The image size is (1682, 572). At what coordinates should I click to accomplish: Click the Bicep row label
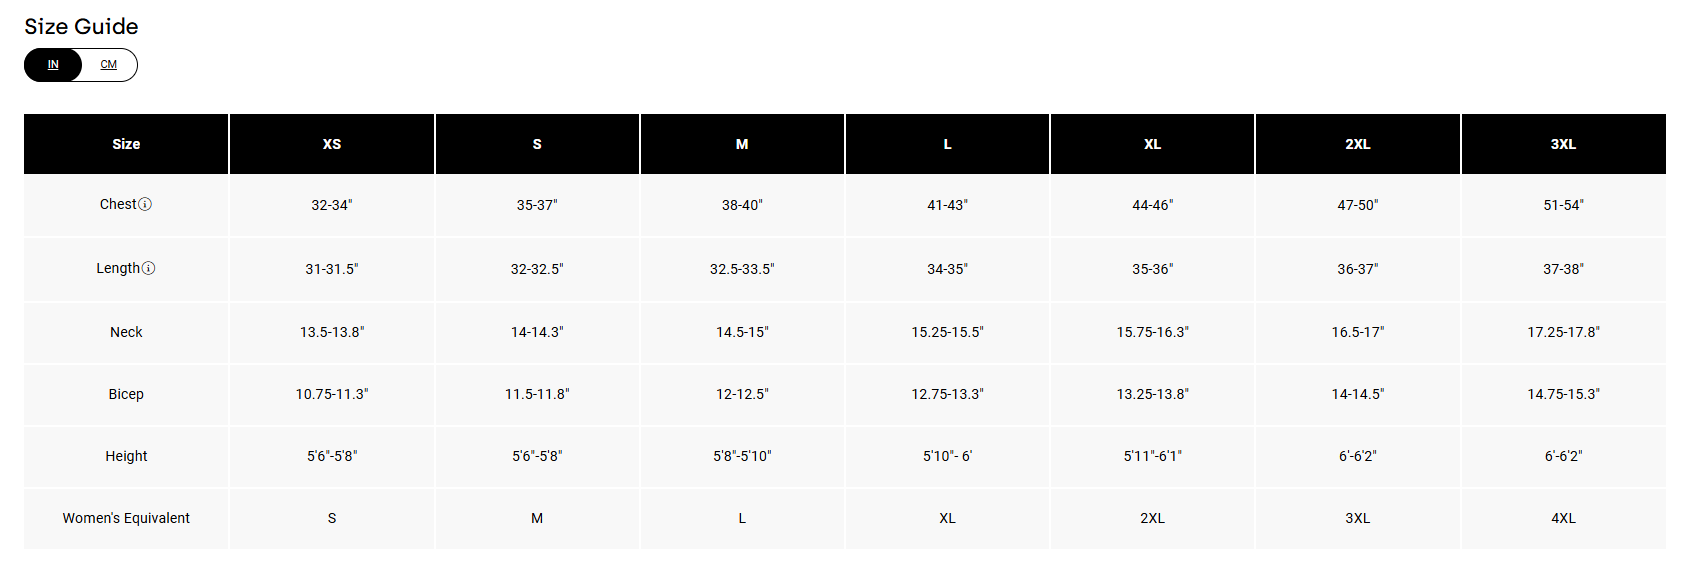[126, 394]
